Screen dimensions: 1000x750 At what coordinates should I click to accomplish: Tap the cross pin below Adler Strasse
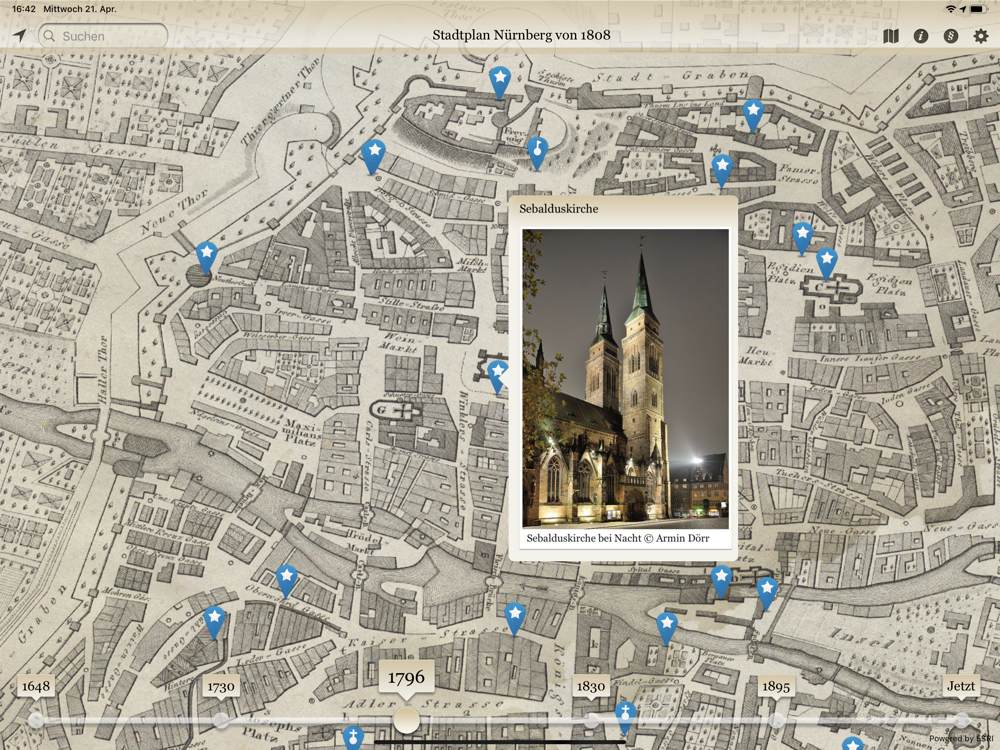click(353, 737)
